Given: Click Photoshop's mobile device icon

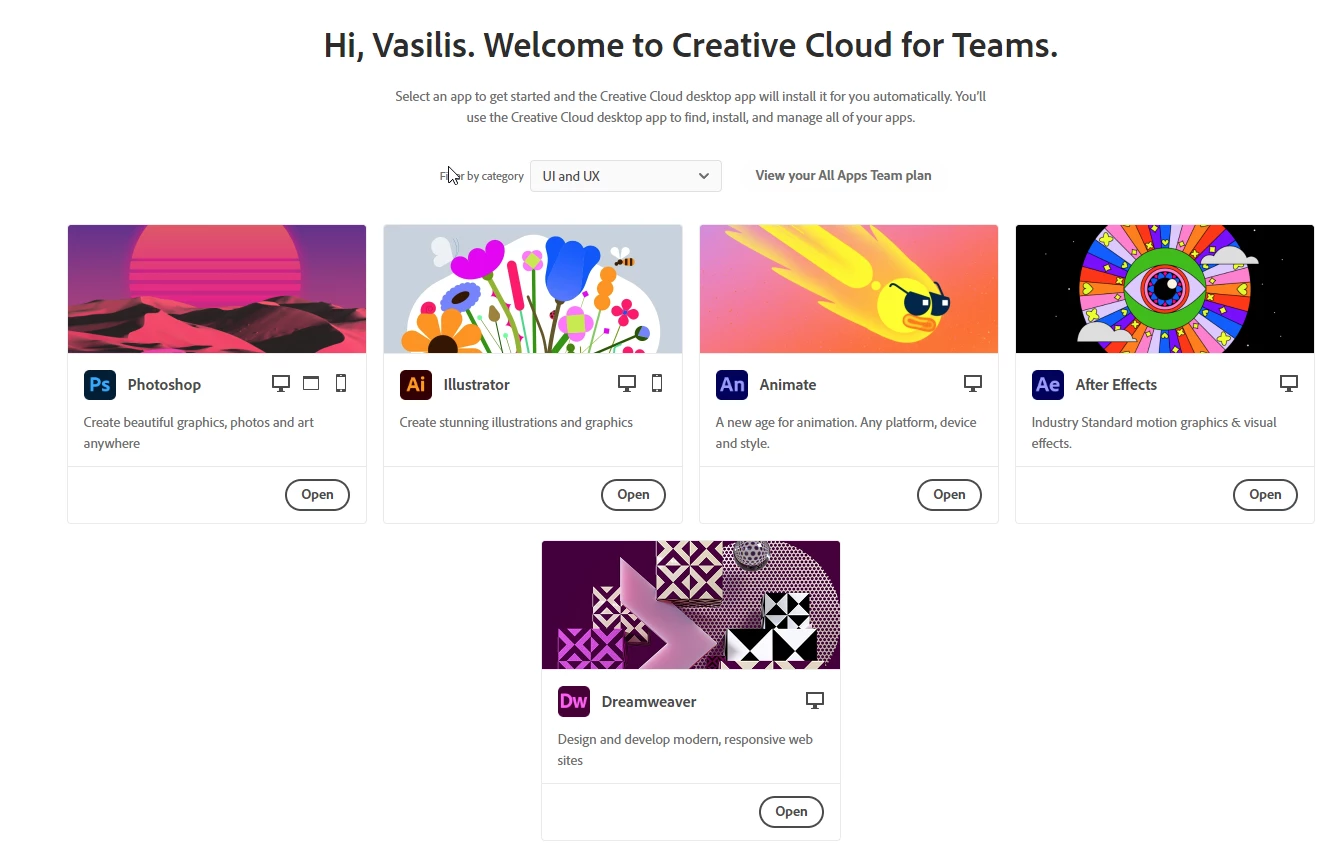Looking at the screenshot, I should coord(341,383).
